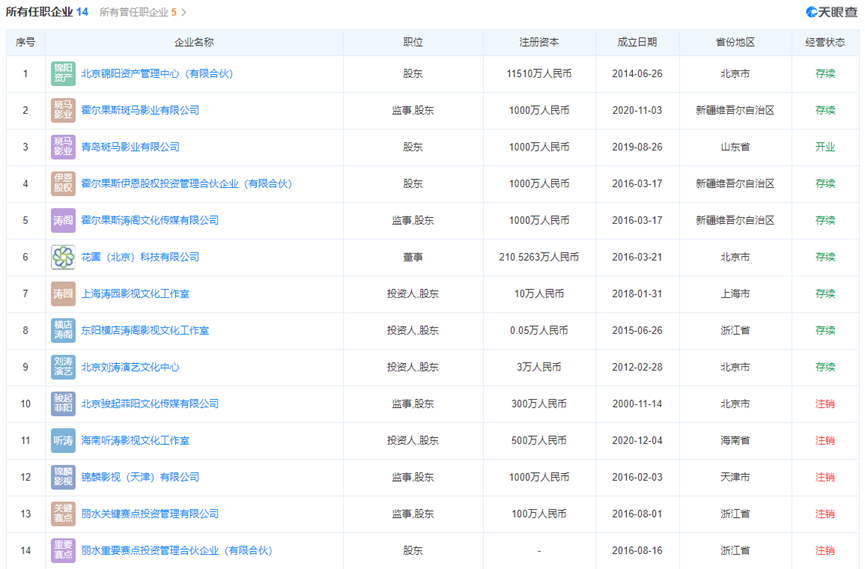
Task: Click the 注册资本 column header
Action: (x=539, y=43)
